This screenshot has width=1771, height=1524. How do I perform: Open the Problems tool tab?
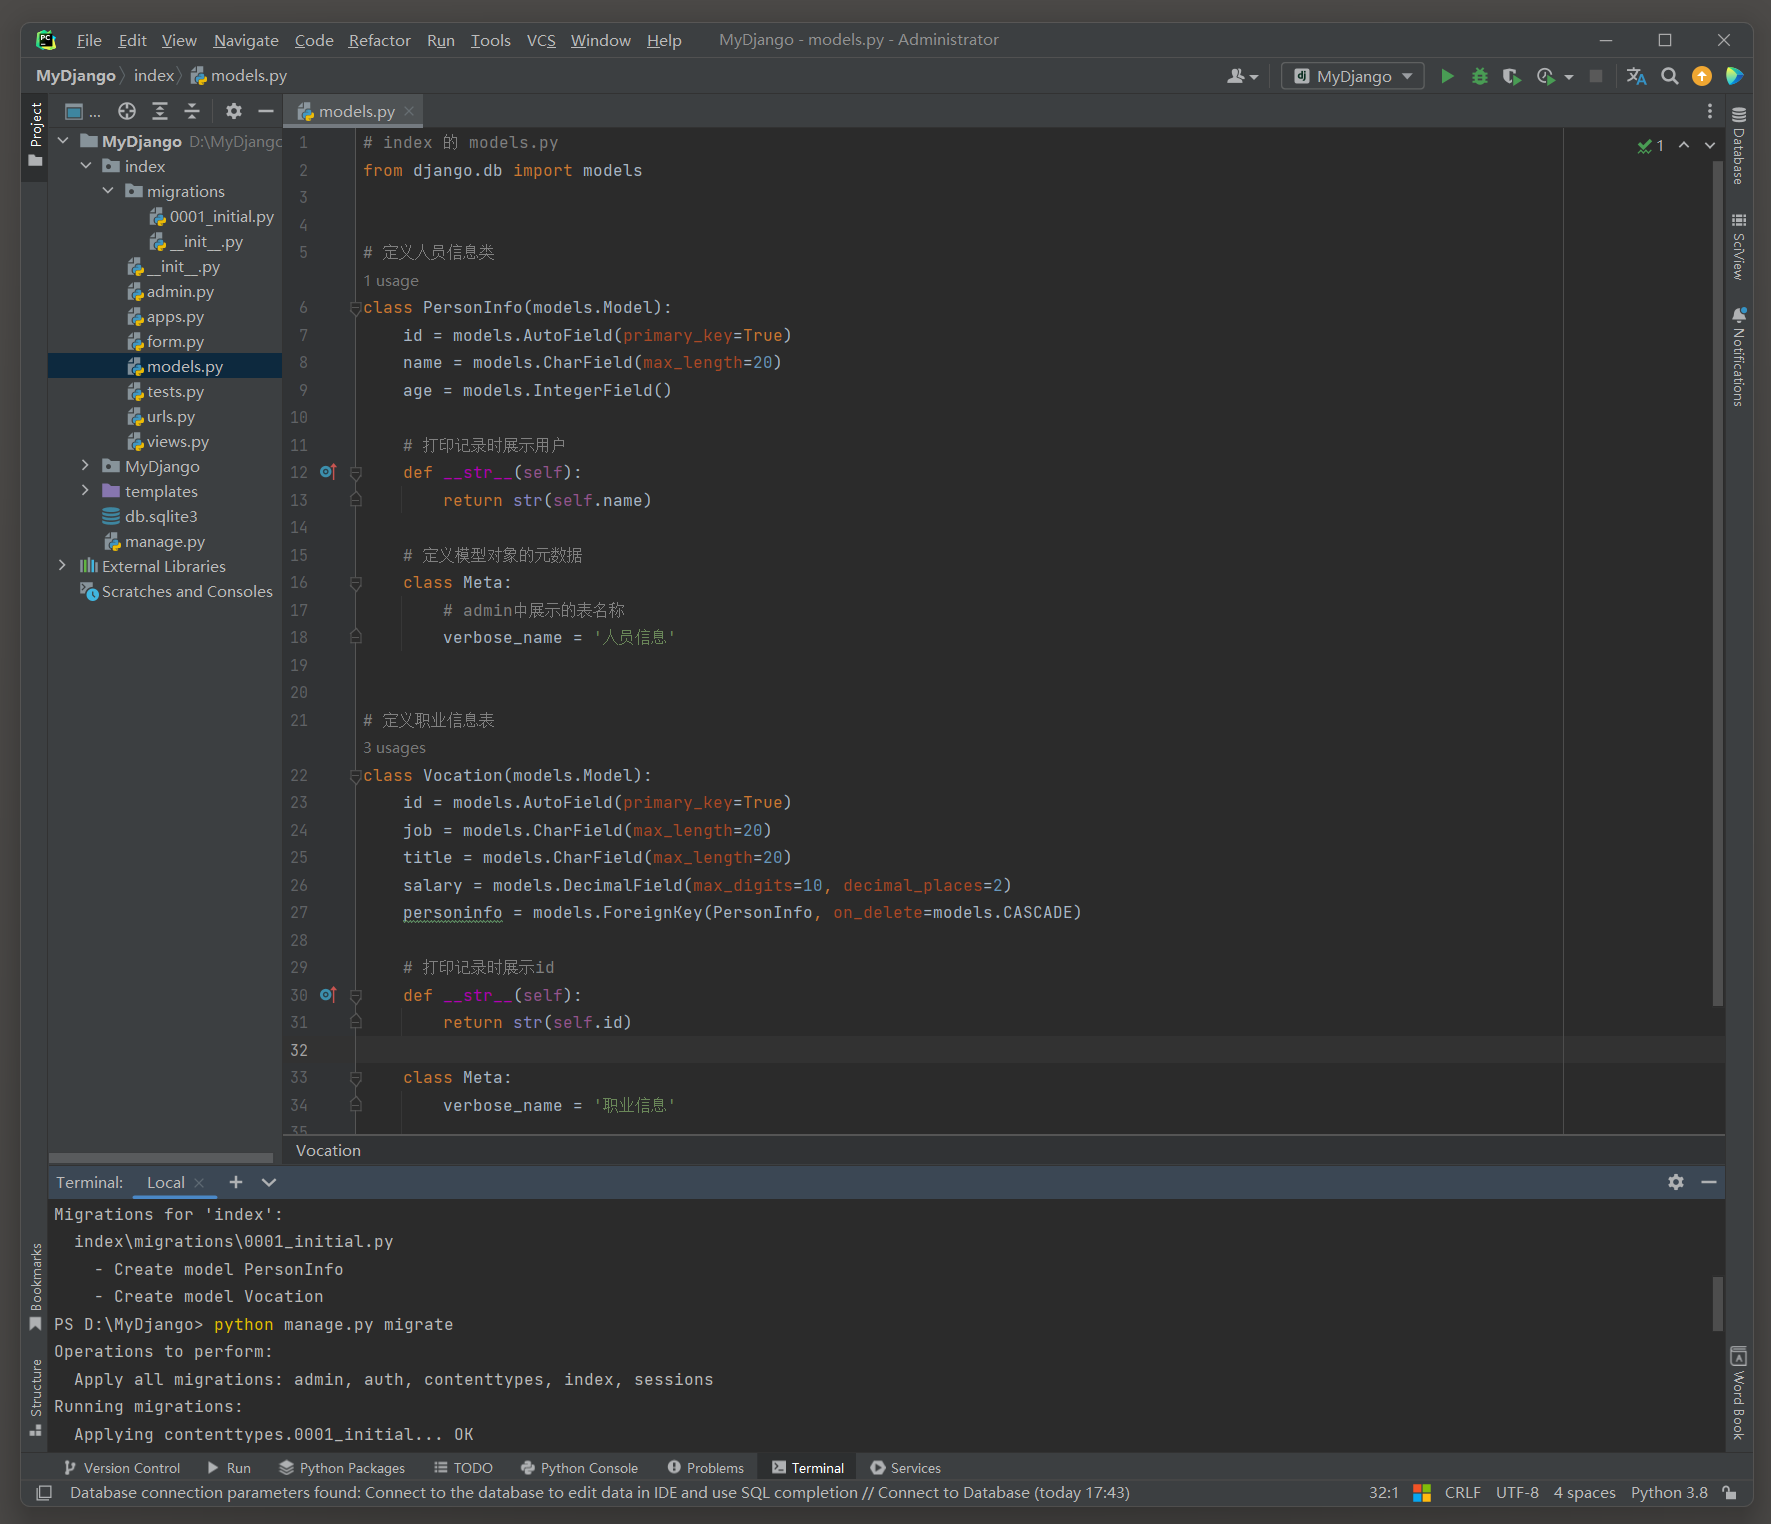point(706,1468)
